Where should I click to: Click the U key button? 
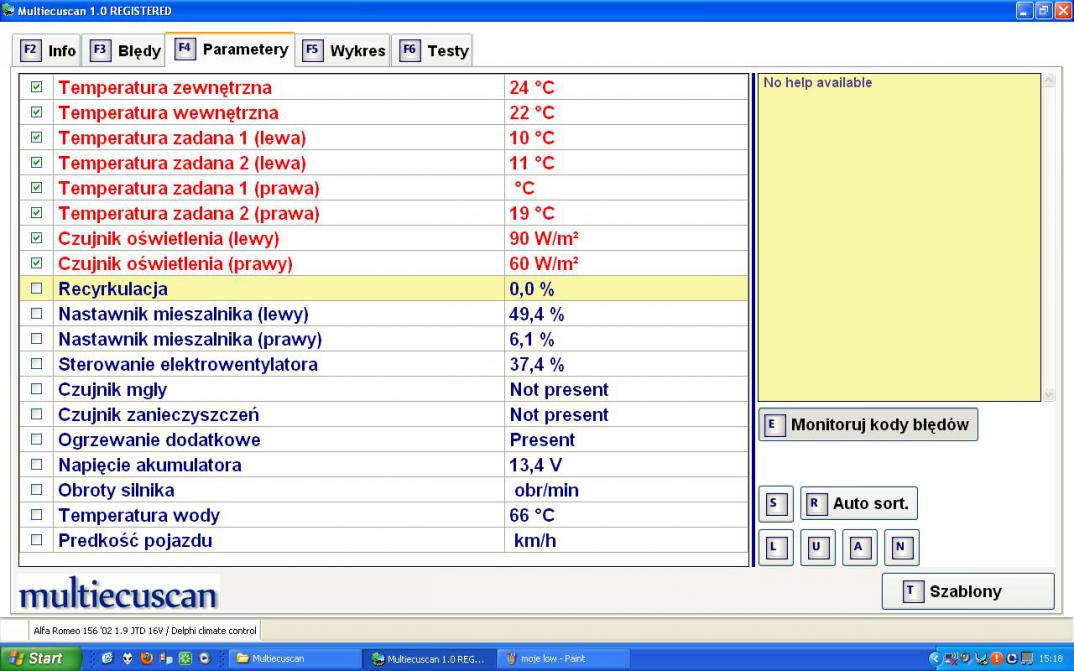click(816, 547)
